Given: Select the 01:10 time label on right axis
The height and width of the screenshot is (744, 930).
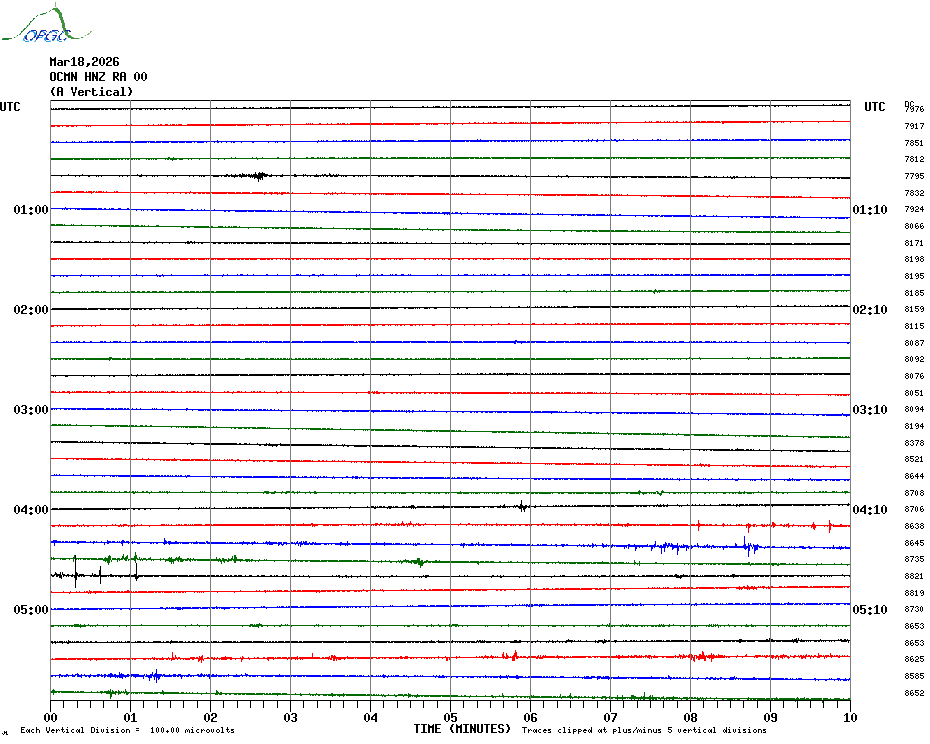Looking at the screenshot, I should coord(870,210).
